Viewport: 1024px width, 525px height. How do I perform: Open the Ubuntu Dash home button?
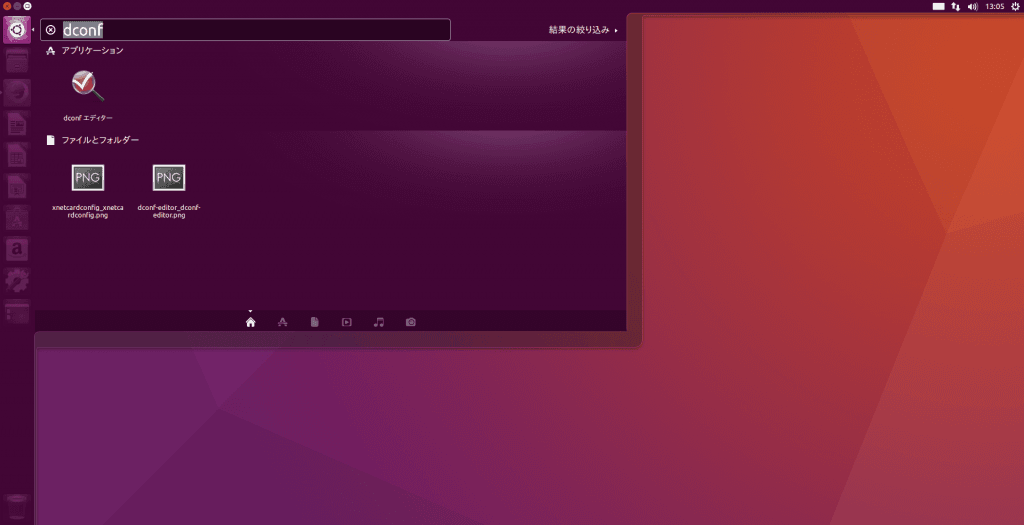point(17,30)
